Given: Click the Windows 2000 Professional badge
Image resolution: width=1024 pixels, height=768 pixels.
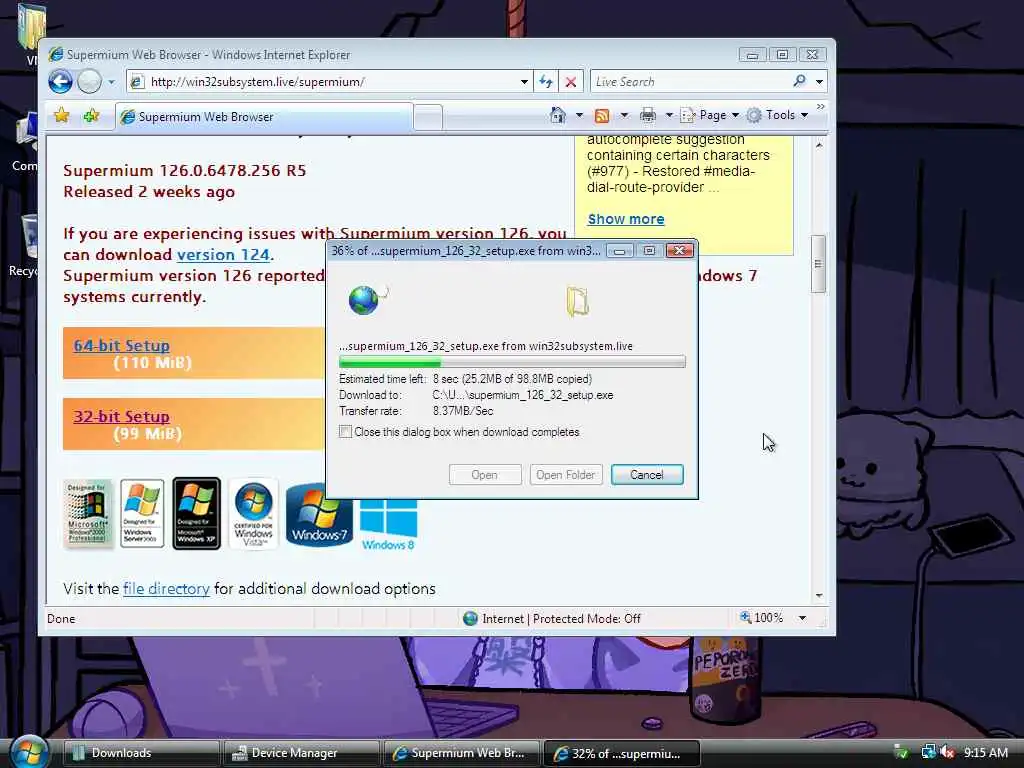Looking at the screenshot, I should point(88,513).
